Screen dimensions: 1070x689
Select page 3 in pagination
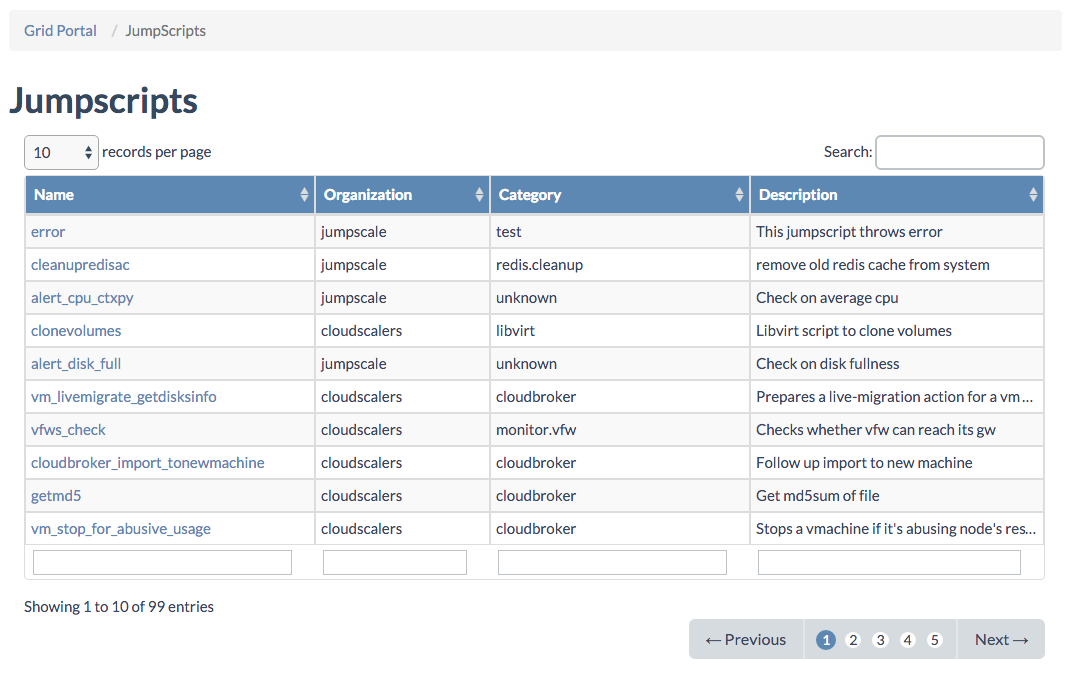pyautogui.click(x=880, y=640)
